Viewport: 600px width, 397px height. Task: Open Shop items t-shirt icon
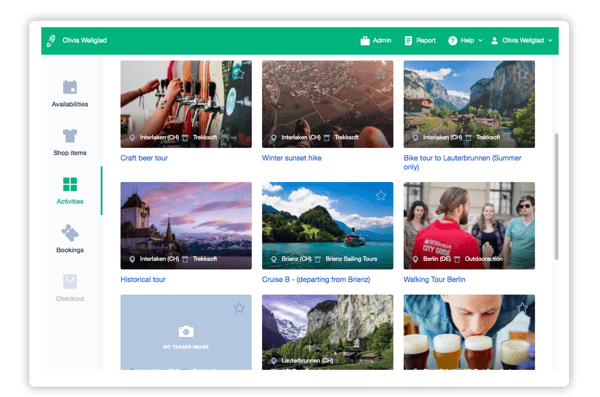click(70, 136)
